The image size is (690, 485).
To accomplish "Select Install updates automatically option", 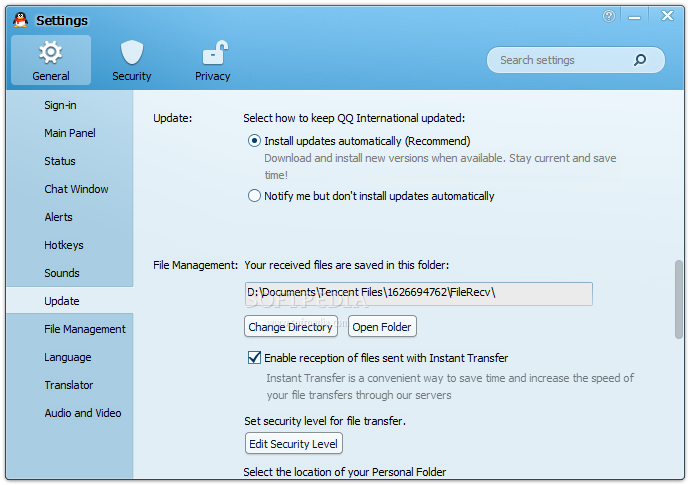I will coord(255,141).
